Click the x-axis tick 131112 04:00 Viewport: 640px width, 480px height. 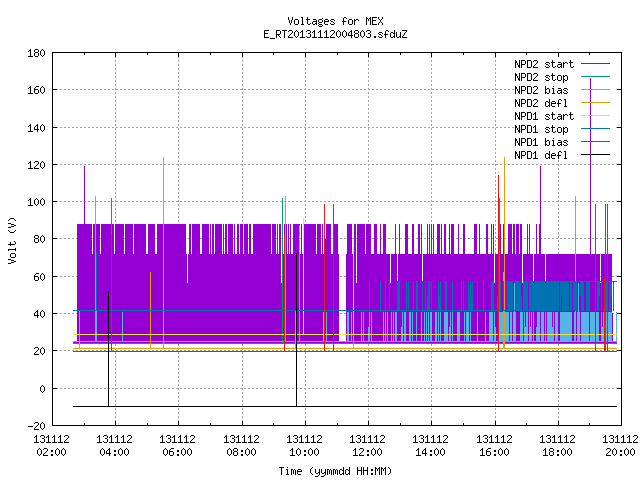click(115, 446)
